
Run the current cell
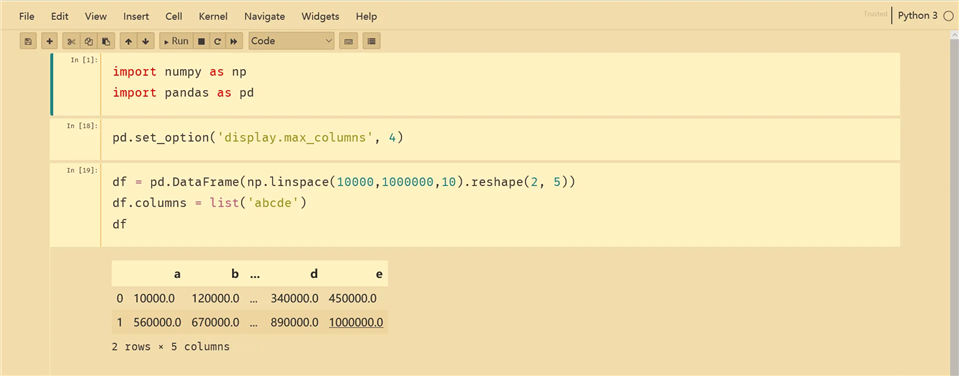[x=176, y=41]
